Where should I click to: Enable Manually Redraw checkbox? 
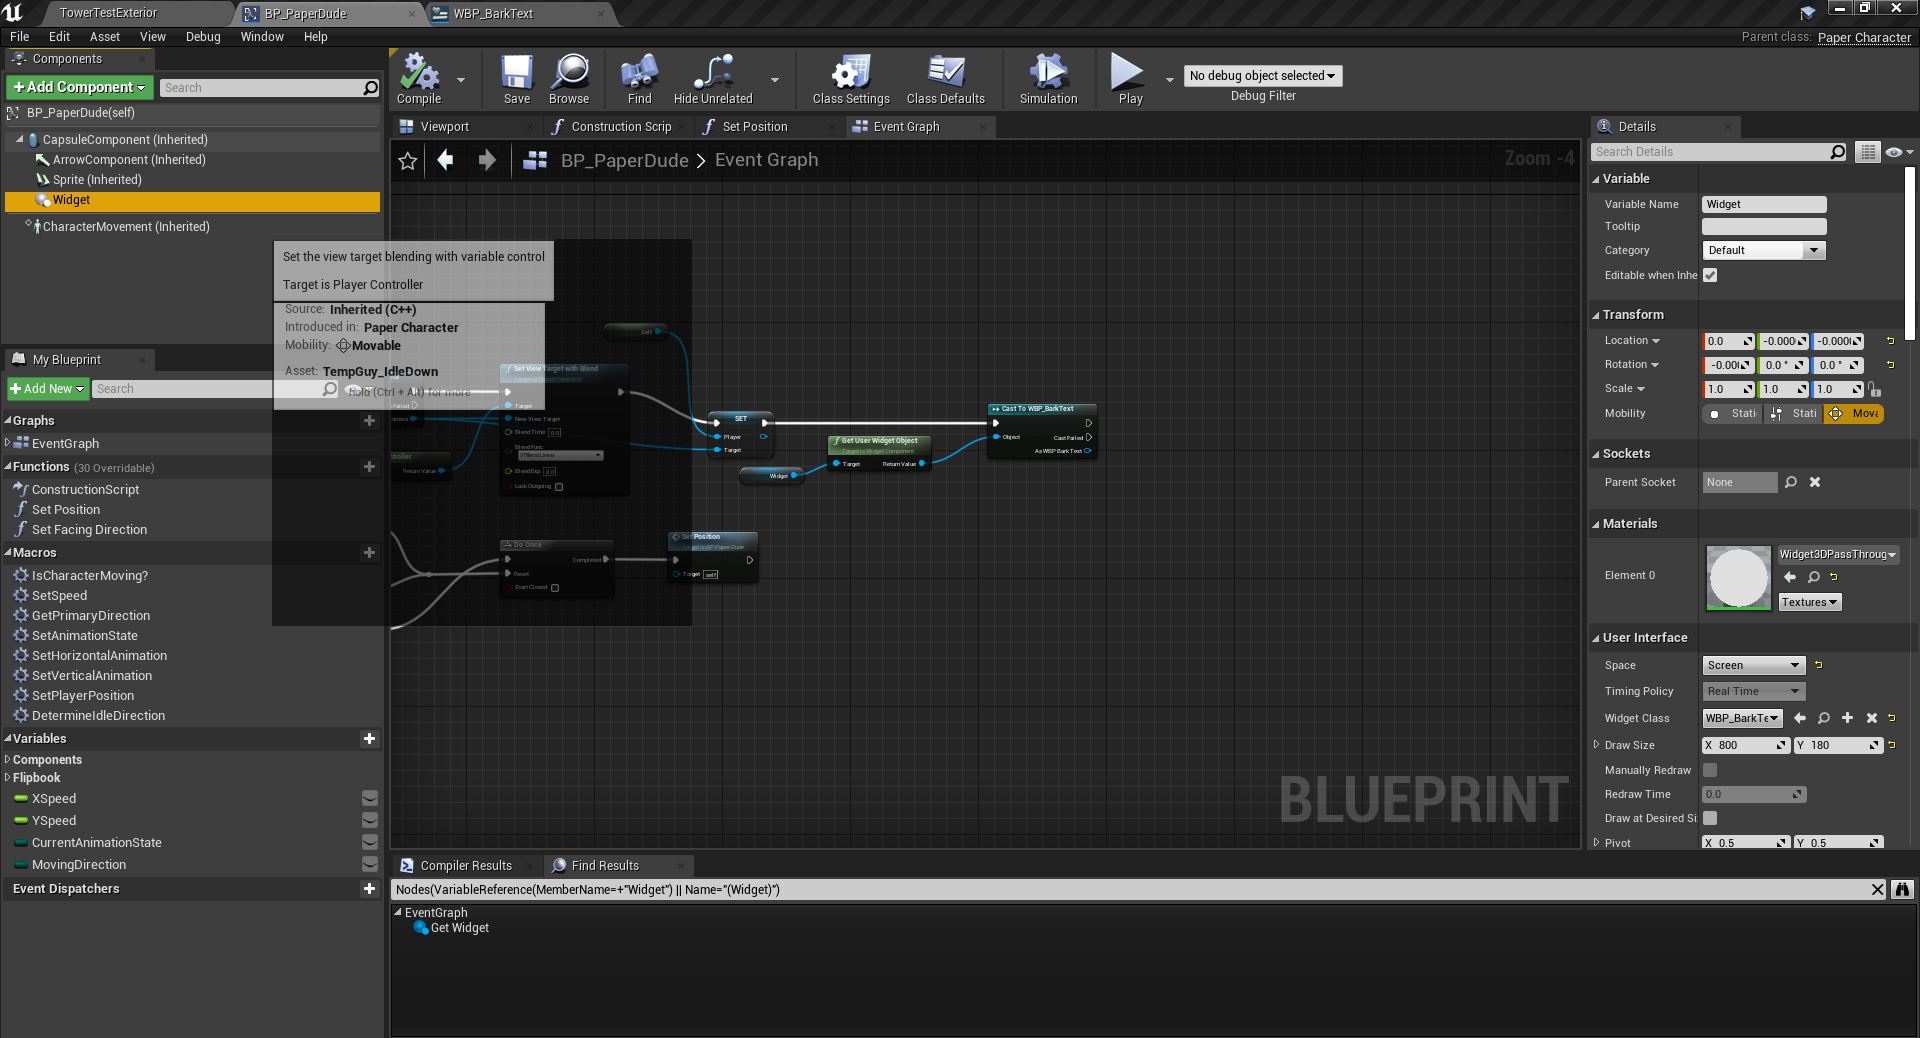(1710, 770)
